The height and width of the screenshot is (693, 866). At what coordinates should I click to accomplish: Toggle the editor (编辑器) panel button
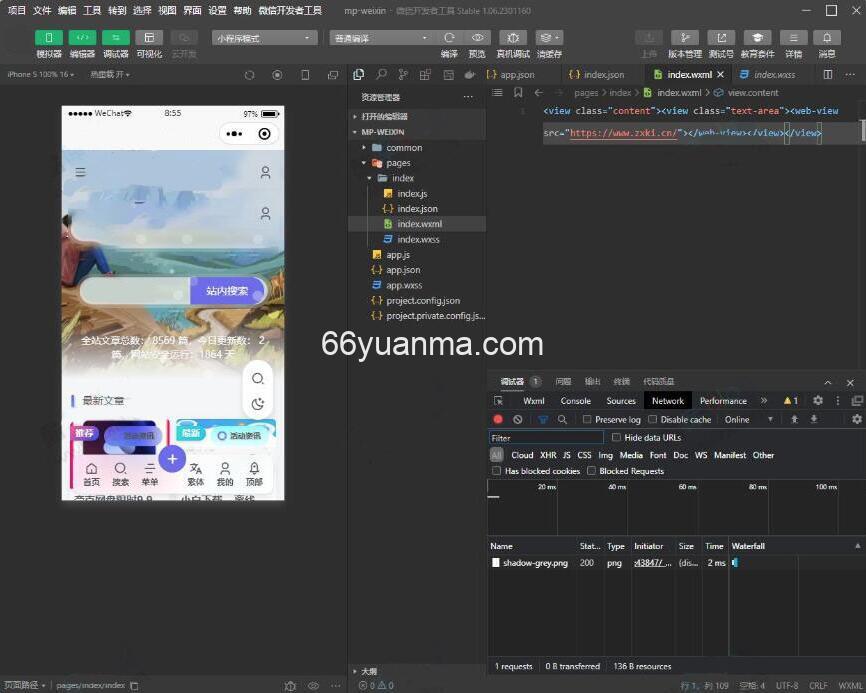(x=82, y=38)
